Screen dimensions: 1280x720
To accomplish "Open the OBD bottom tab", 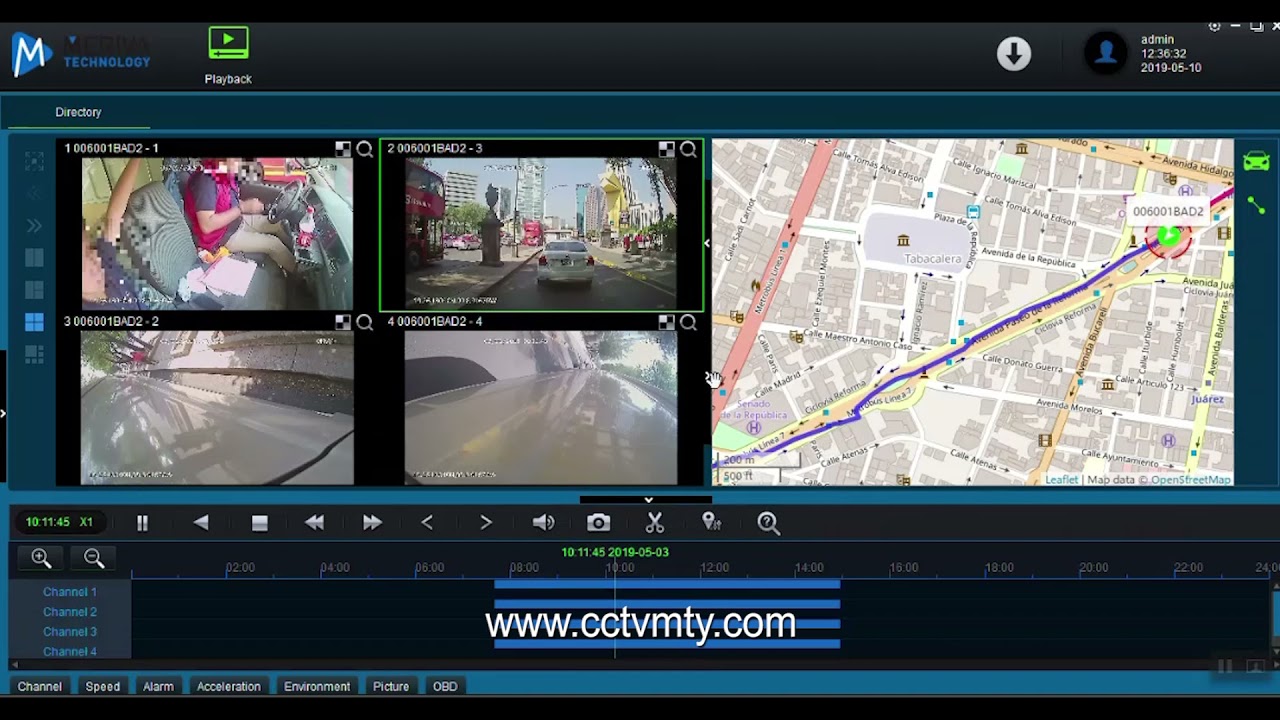I will click(x=445, y=687).
